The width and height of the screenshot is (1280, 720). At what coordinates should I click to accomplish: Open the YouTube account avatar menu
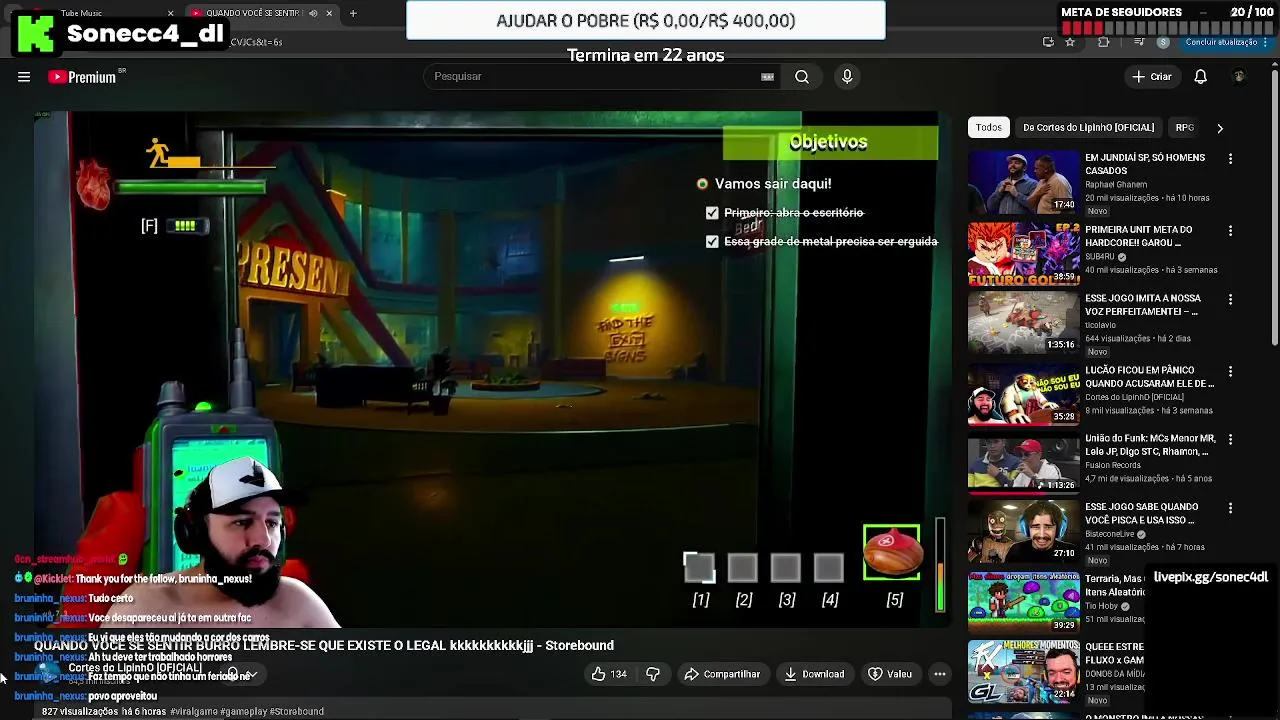[x=1239, y=77]
